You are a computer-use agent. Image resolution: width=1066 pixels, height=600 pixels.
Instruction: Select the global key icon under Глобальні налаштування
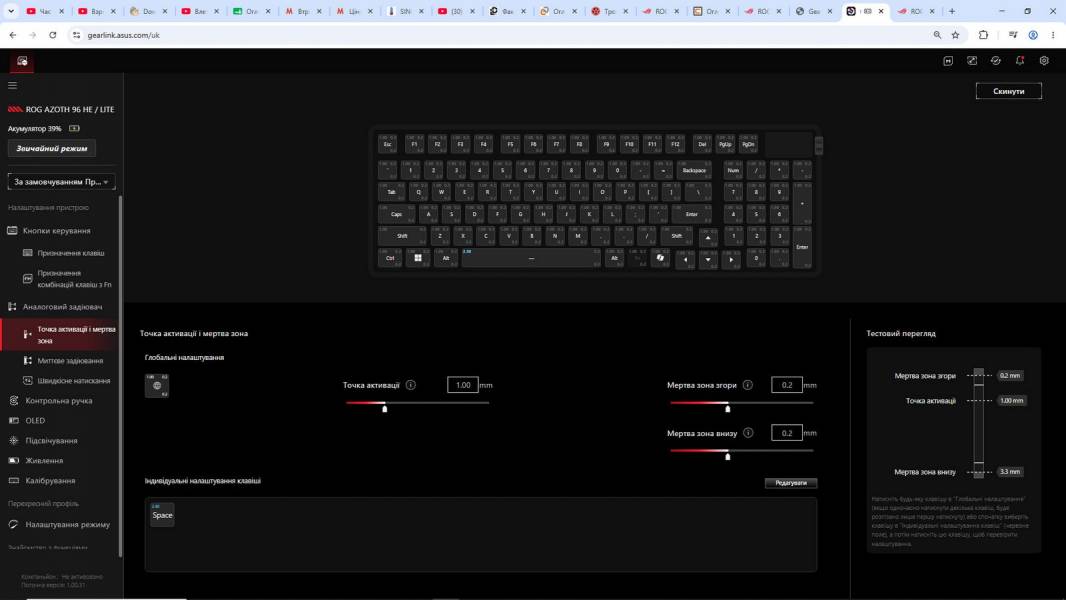click(157, 385)
